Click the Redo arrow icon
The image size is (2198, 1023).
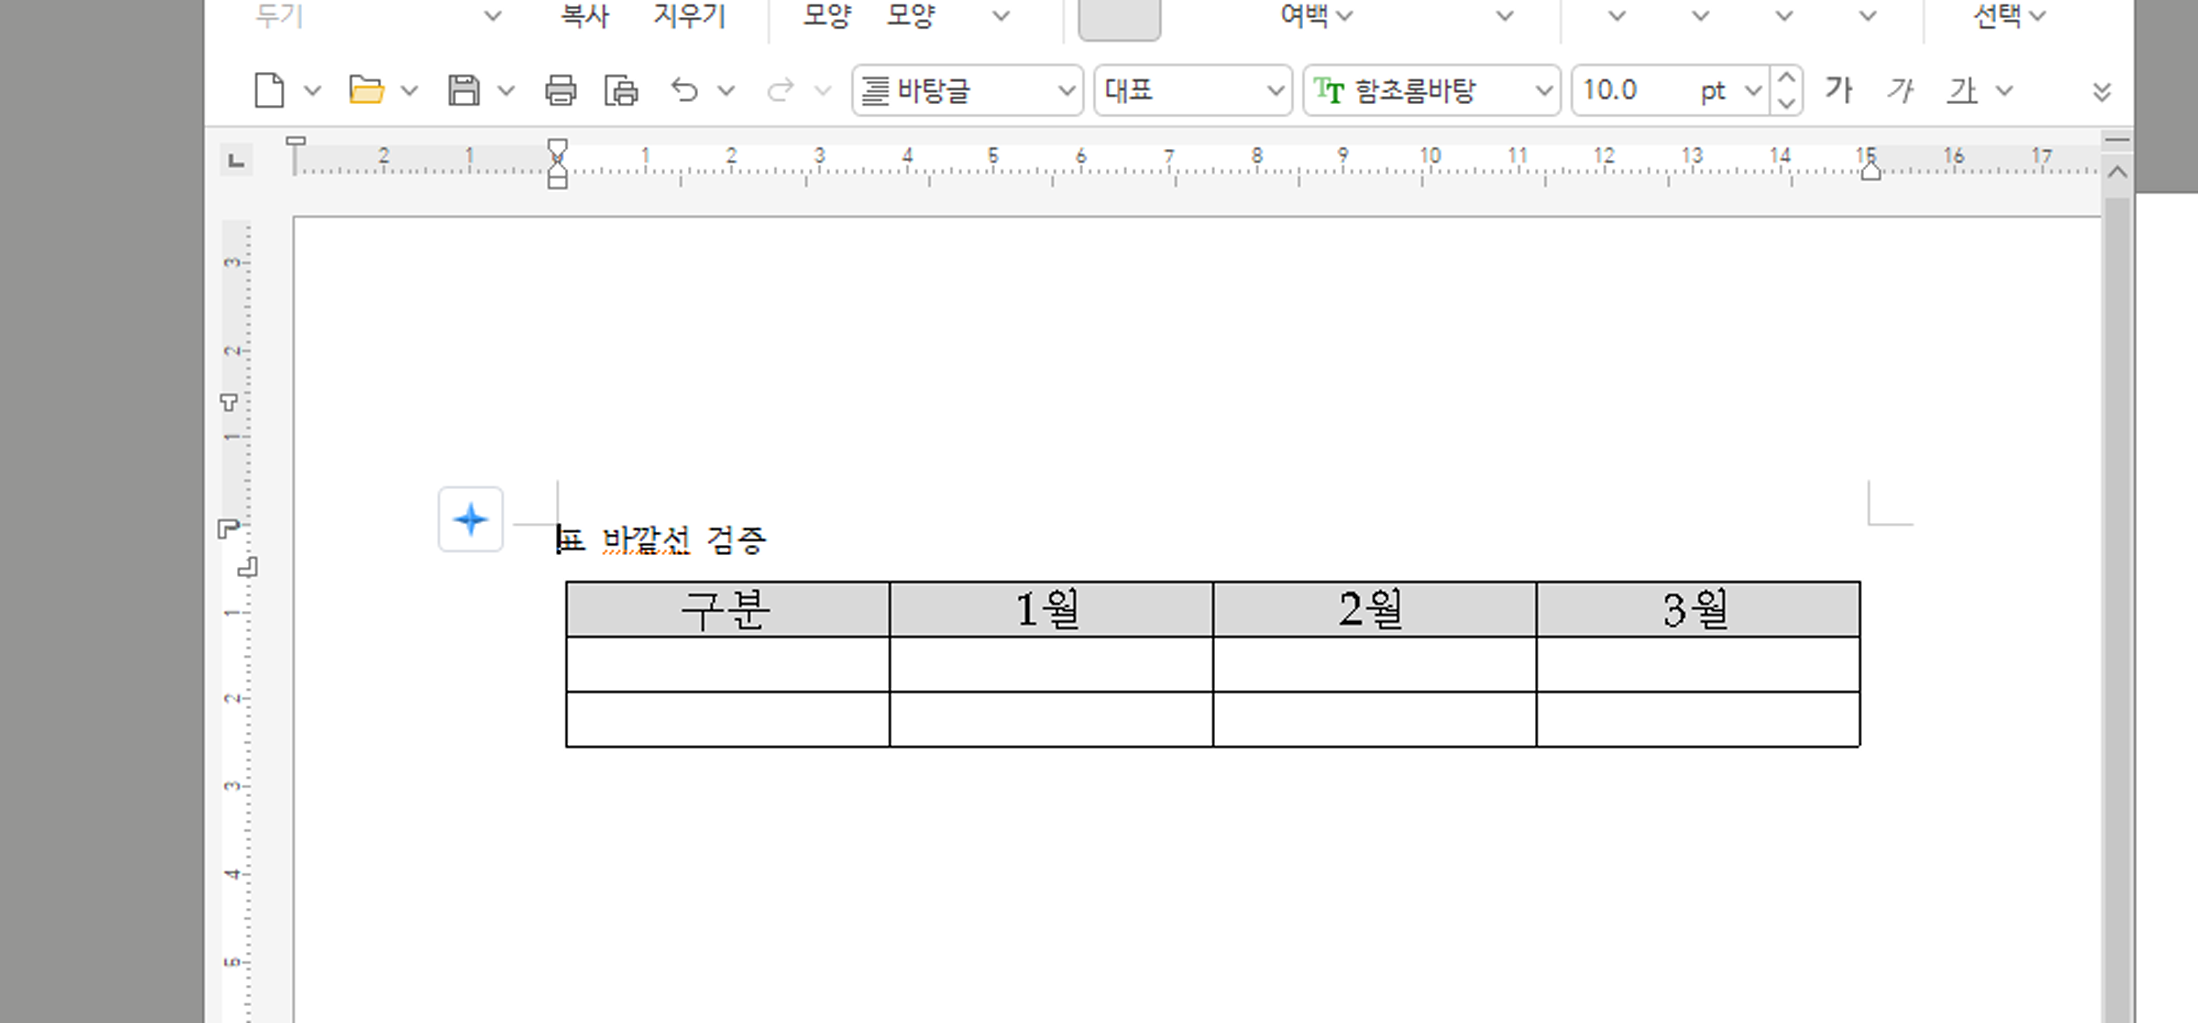(x=780, y=91)
